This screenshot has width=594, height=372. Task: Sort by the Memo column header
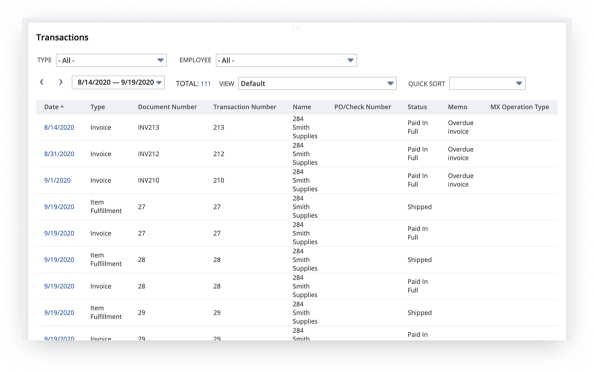pos(458,107)
